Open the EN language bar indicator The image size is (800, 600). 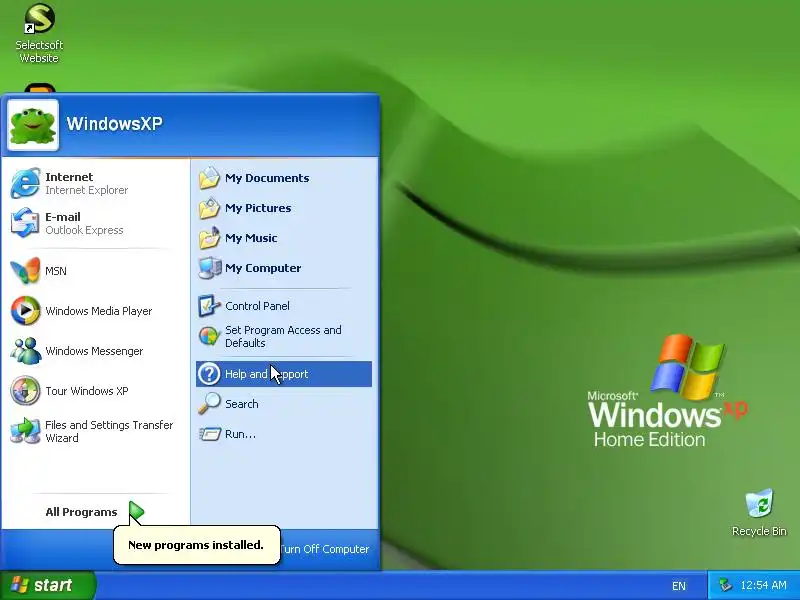click(679, 586)
